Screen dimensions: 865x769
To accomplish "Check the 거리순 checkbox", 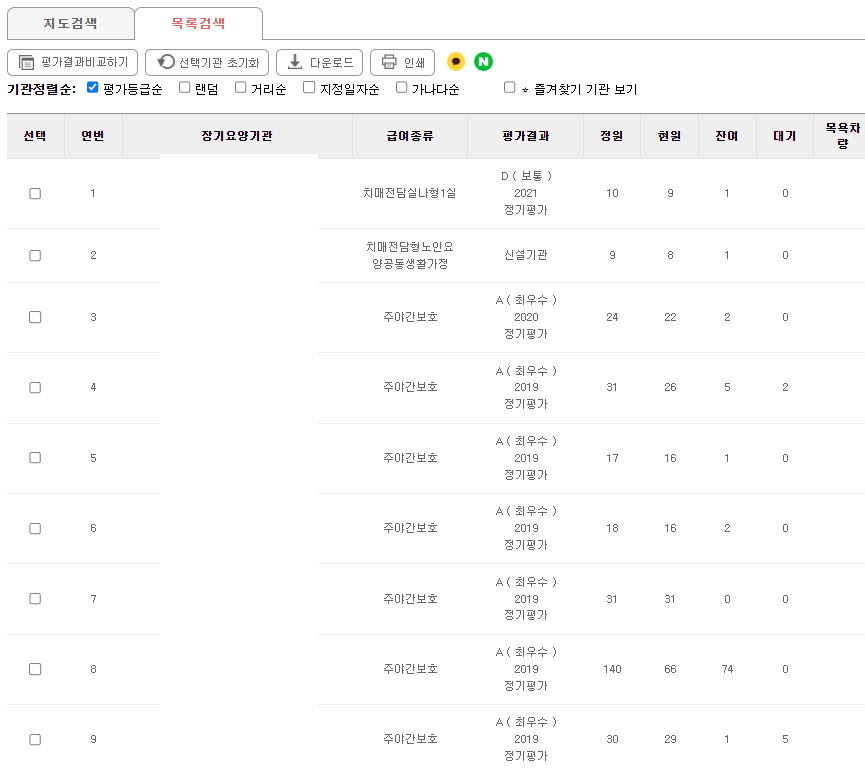I will (240, 88).
